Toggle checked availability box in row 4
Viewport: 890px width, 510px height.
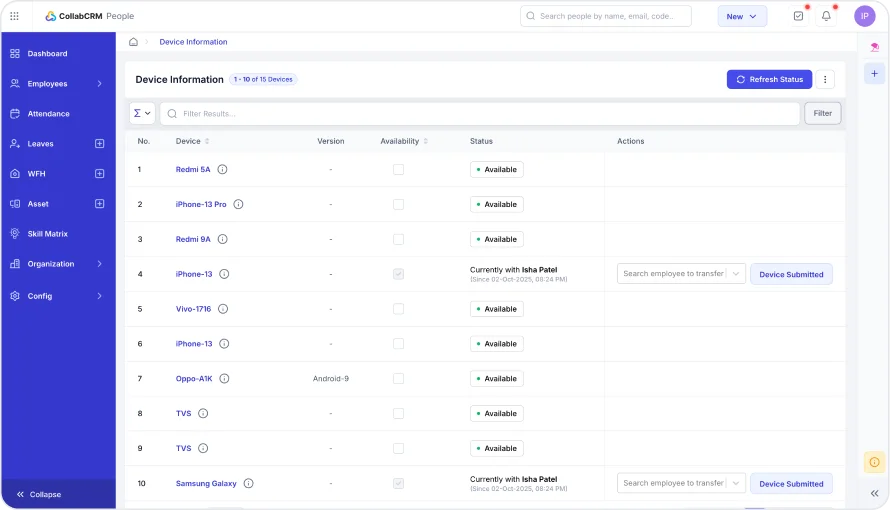click(398, 274)
